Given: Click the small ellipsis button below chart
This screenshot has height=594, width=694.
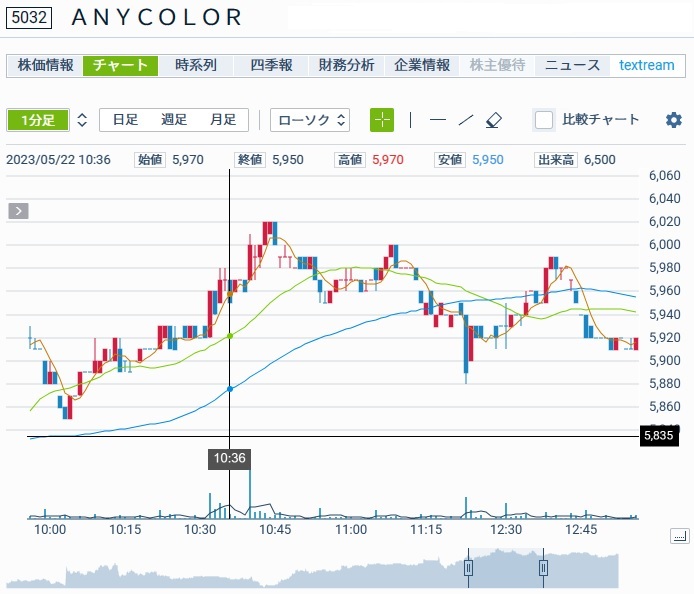Looking at the screenshot, I should (x=679, y=537).
